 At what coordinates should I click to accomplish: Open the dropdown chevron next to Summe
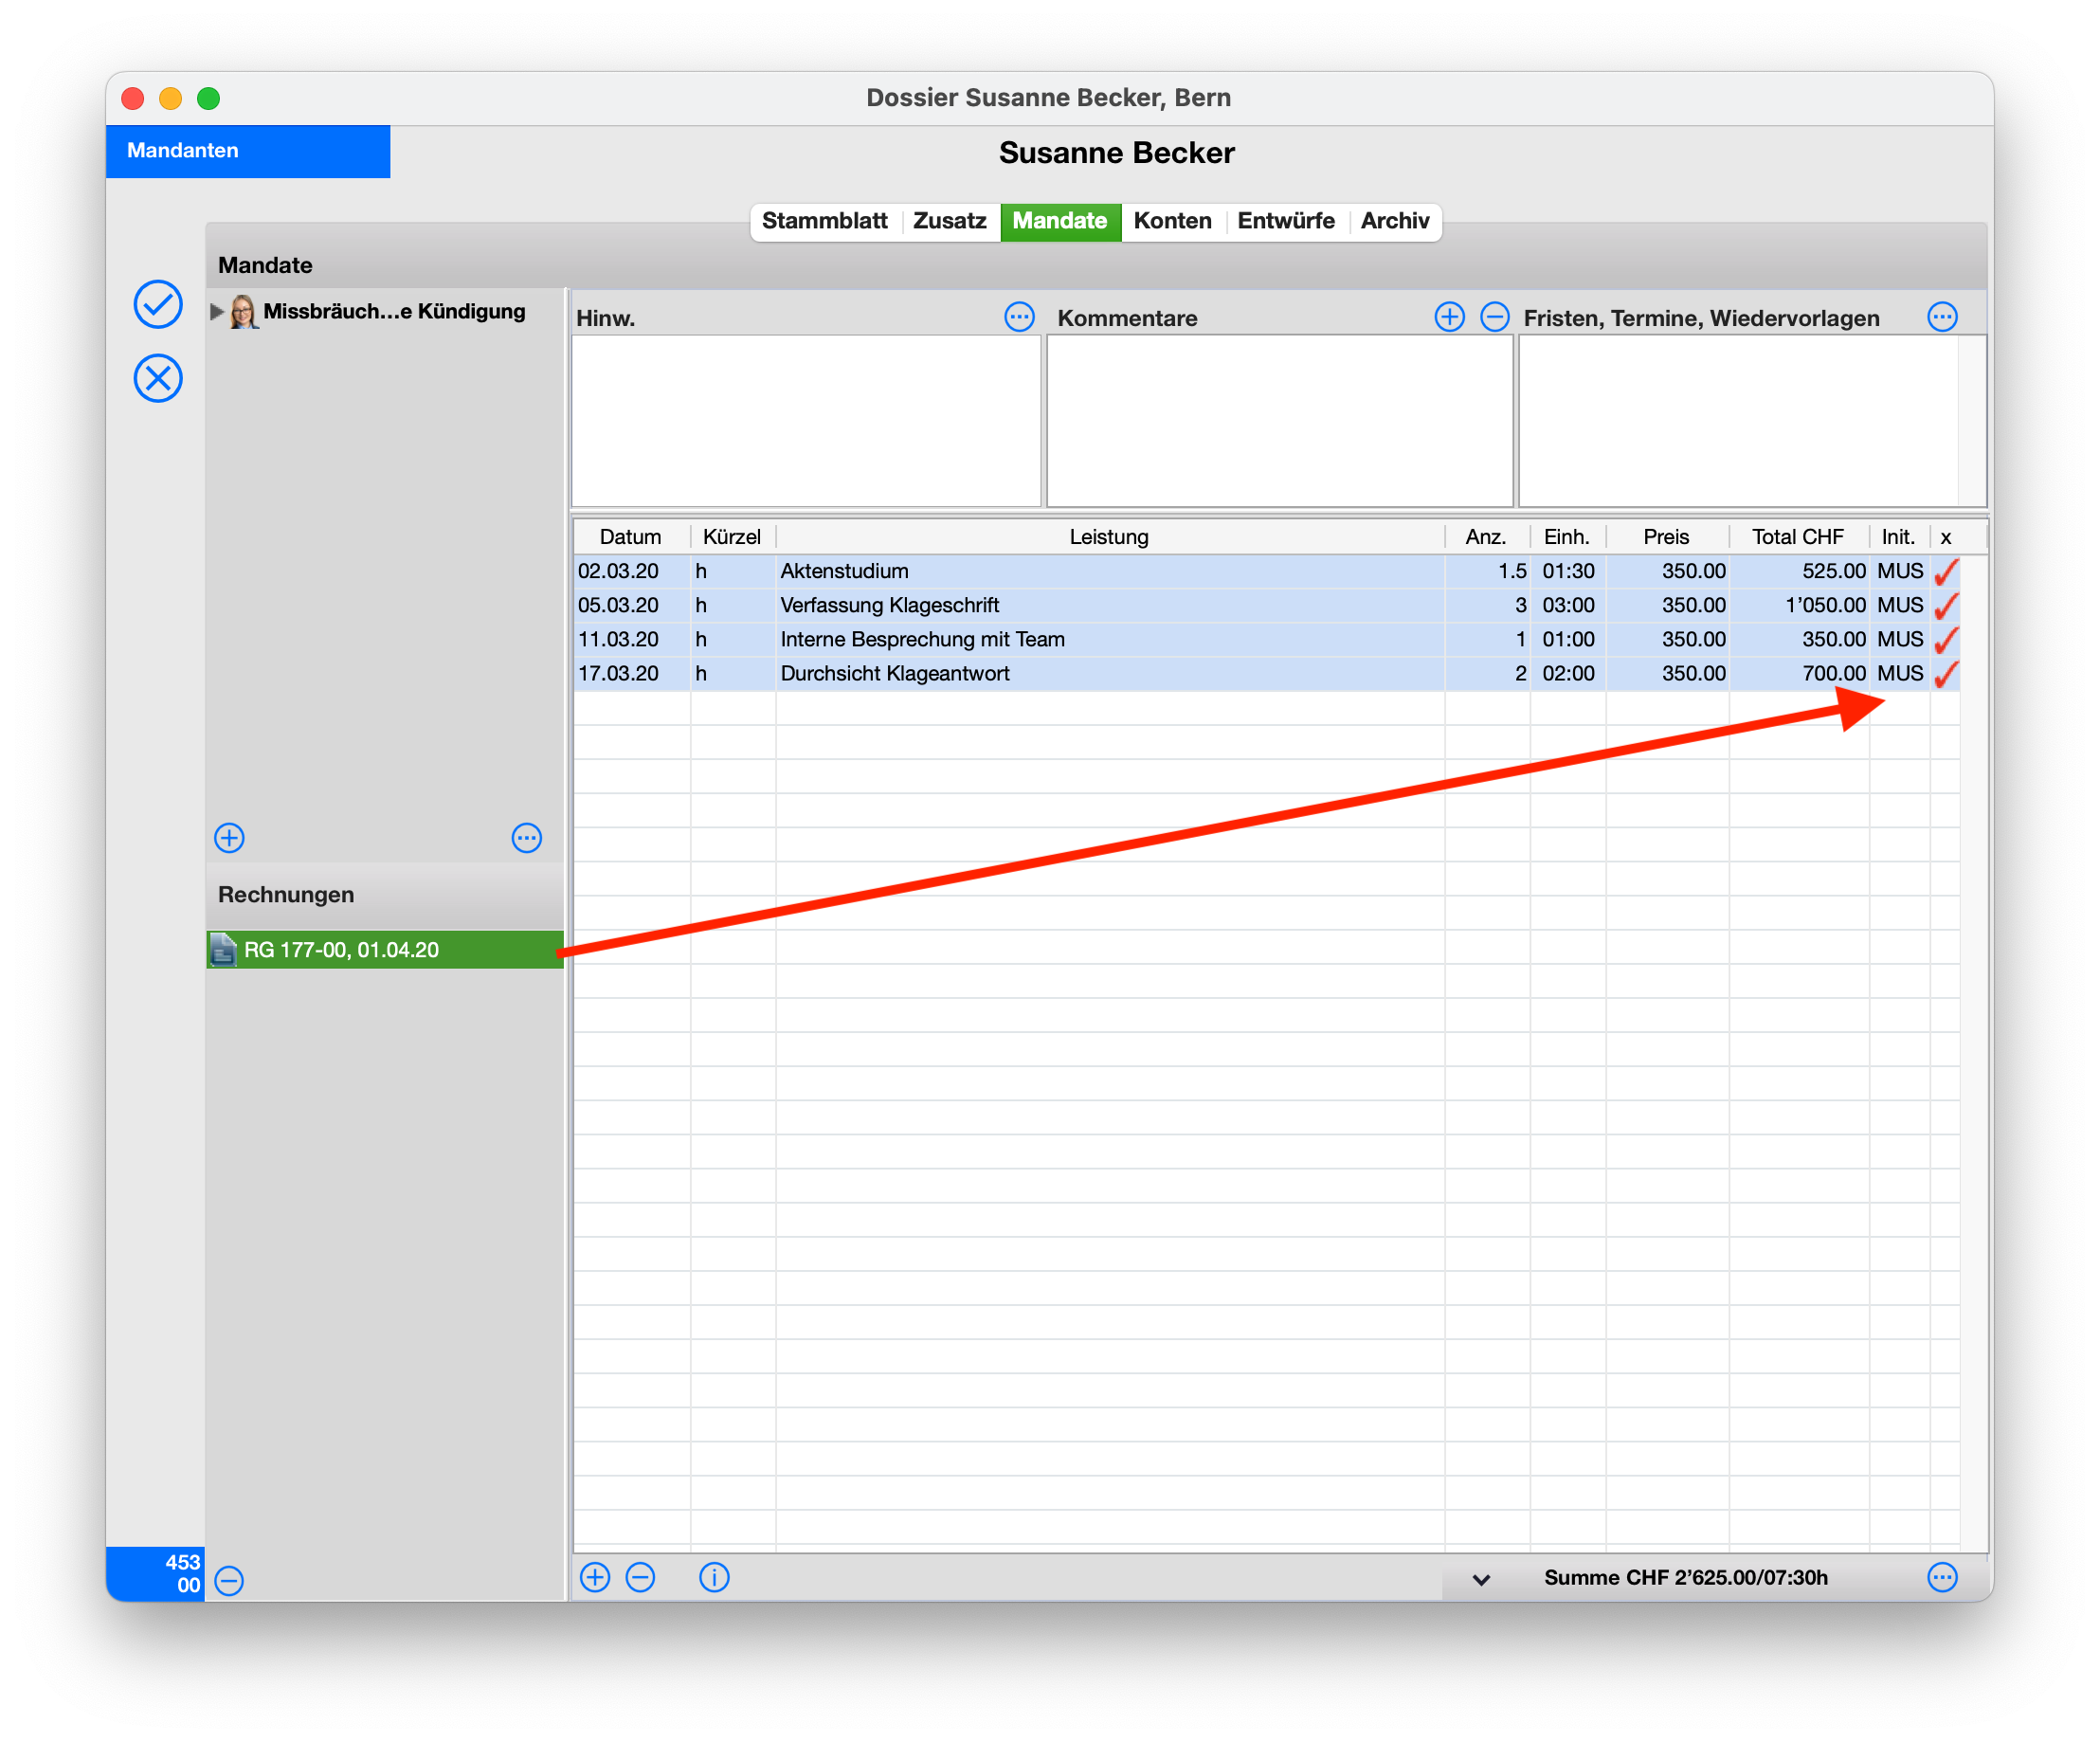click(1481, 1579)
